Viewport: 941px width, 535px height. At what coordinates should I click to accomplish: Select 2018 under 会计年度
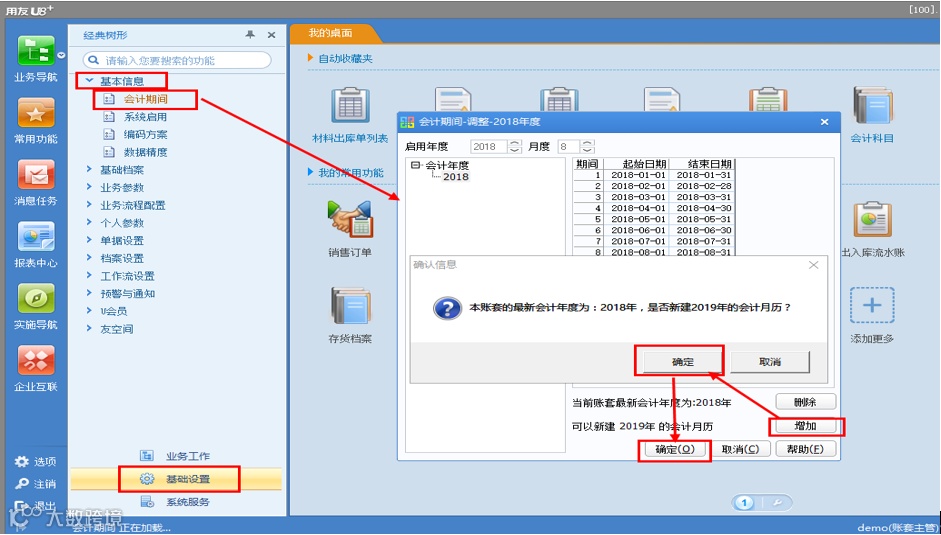pos(456,177)
